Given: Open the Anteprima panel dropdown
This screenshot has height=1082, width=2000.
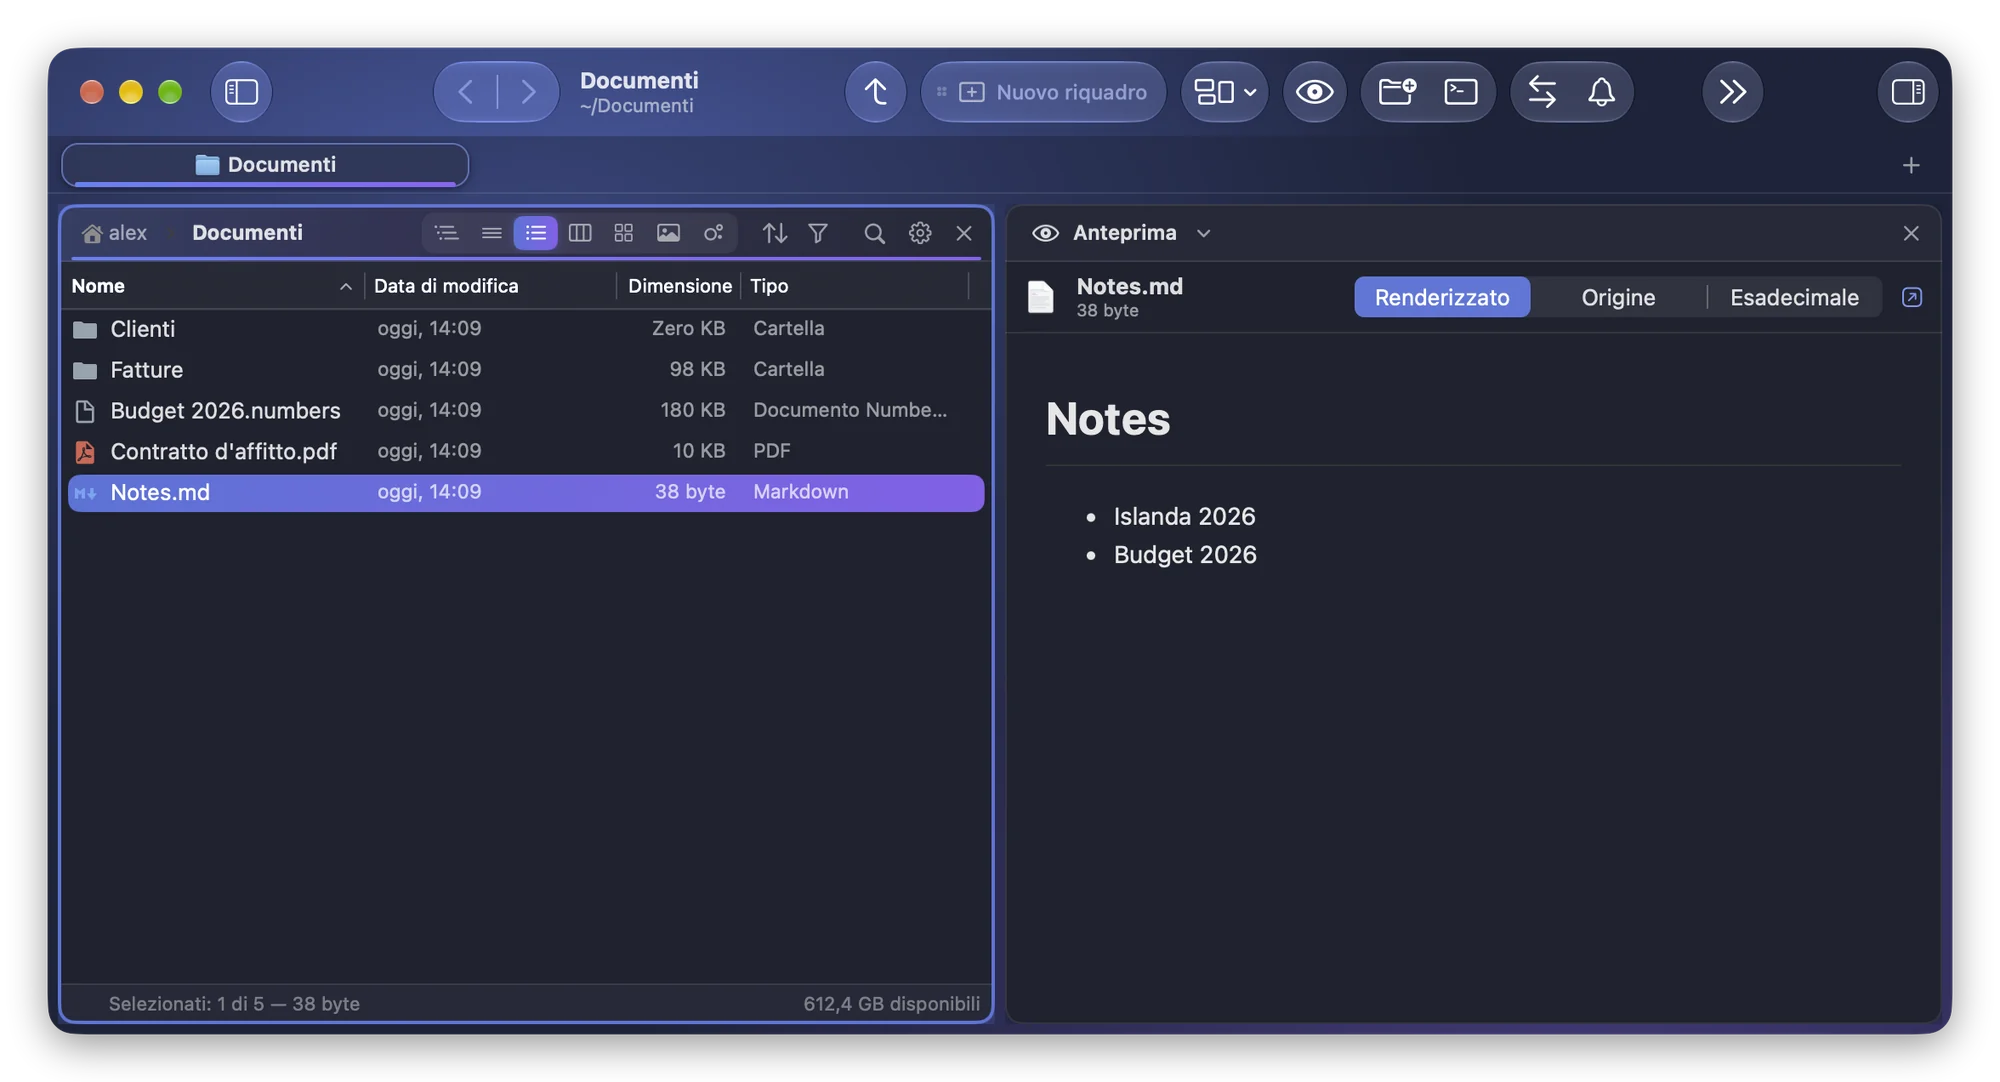Looking at the screenshot, I should tap(1204, 233).
